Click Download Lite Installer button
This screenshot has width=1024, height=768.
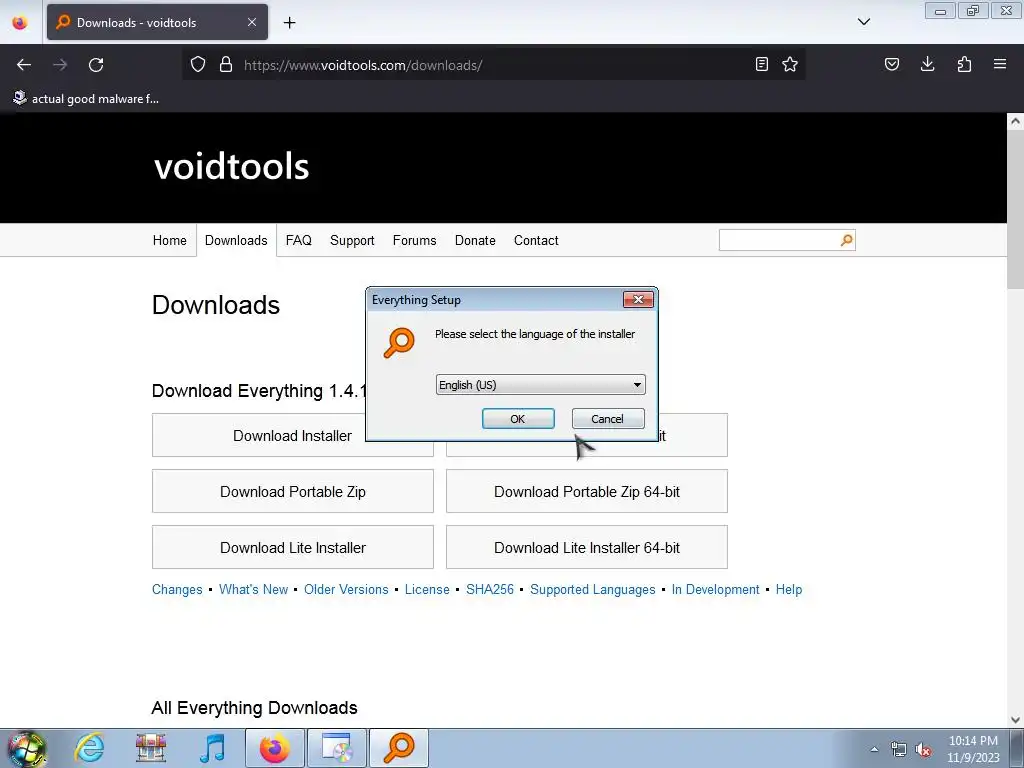(x=293, y=547)
